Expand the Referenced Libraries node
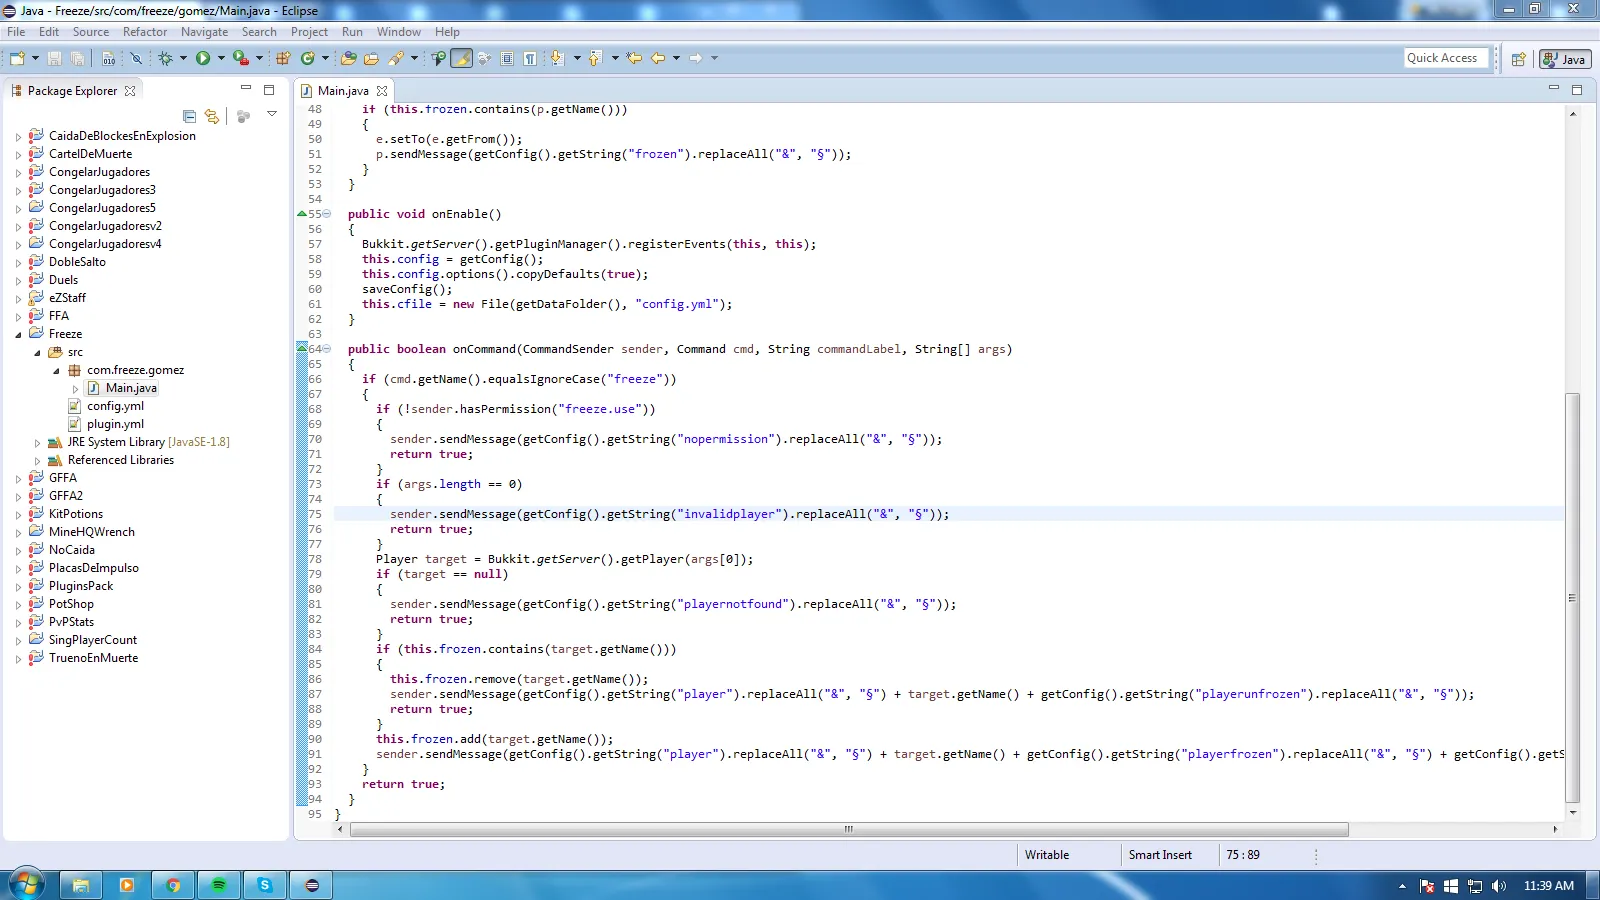 click(37, 461)
